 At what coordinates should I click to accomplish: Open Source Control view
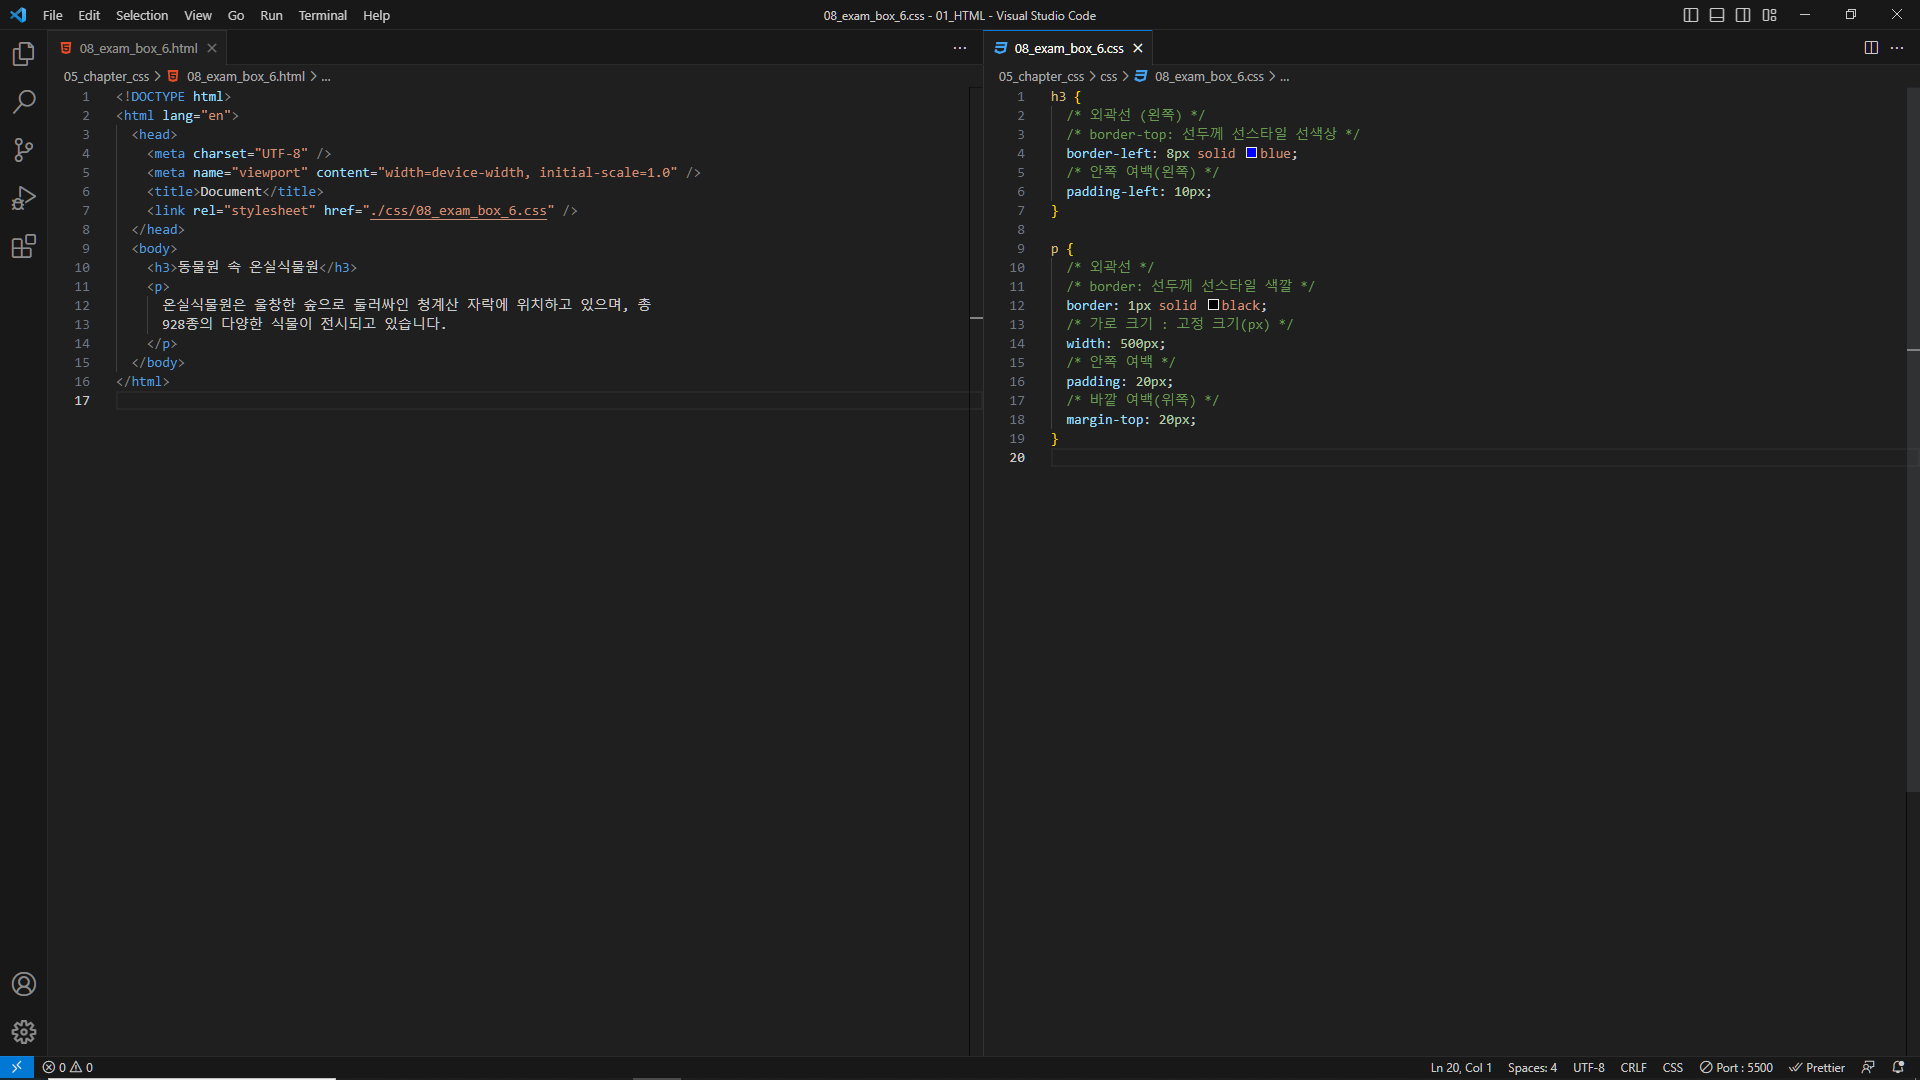pyautogui.click(x=24, y=150)
